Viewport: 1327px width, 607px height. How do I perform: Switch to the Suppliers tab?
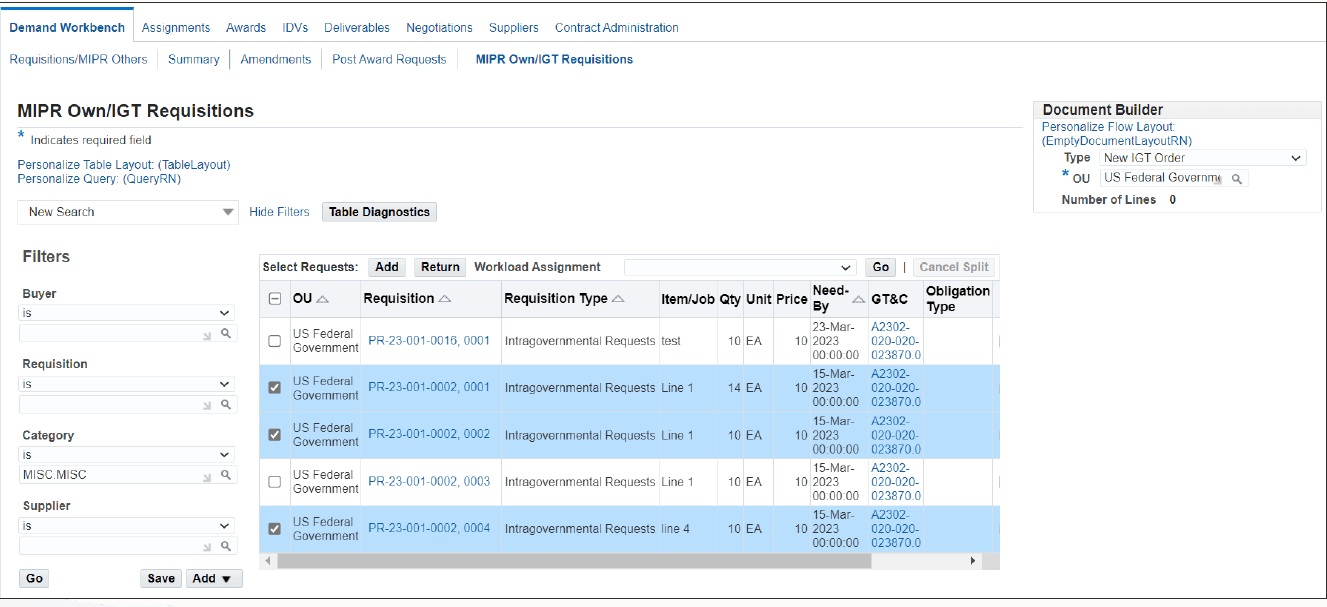click(x=514, y=28)
